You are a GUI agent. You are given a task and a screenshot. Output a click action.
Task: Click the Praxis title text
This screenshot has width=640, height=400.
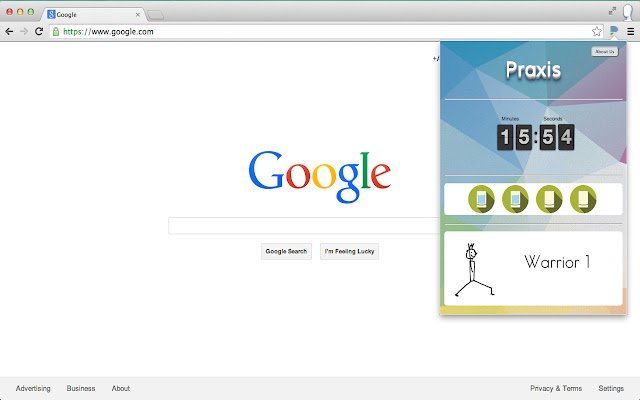tap(533, 70)
